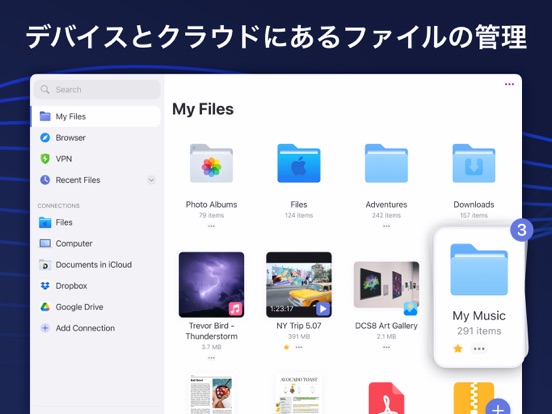Open the Photo Albums folder icon
Screen dimensions: 552x414
pos(211,163)
